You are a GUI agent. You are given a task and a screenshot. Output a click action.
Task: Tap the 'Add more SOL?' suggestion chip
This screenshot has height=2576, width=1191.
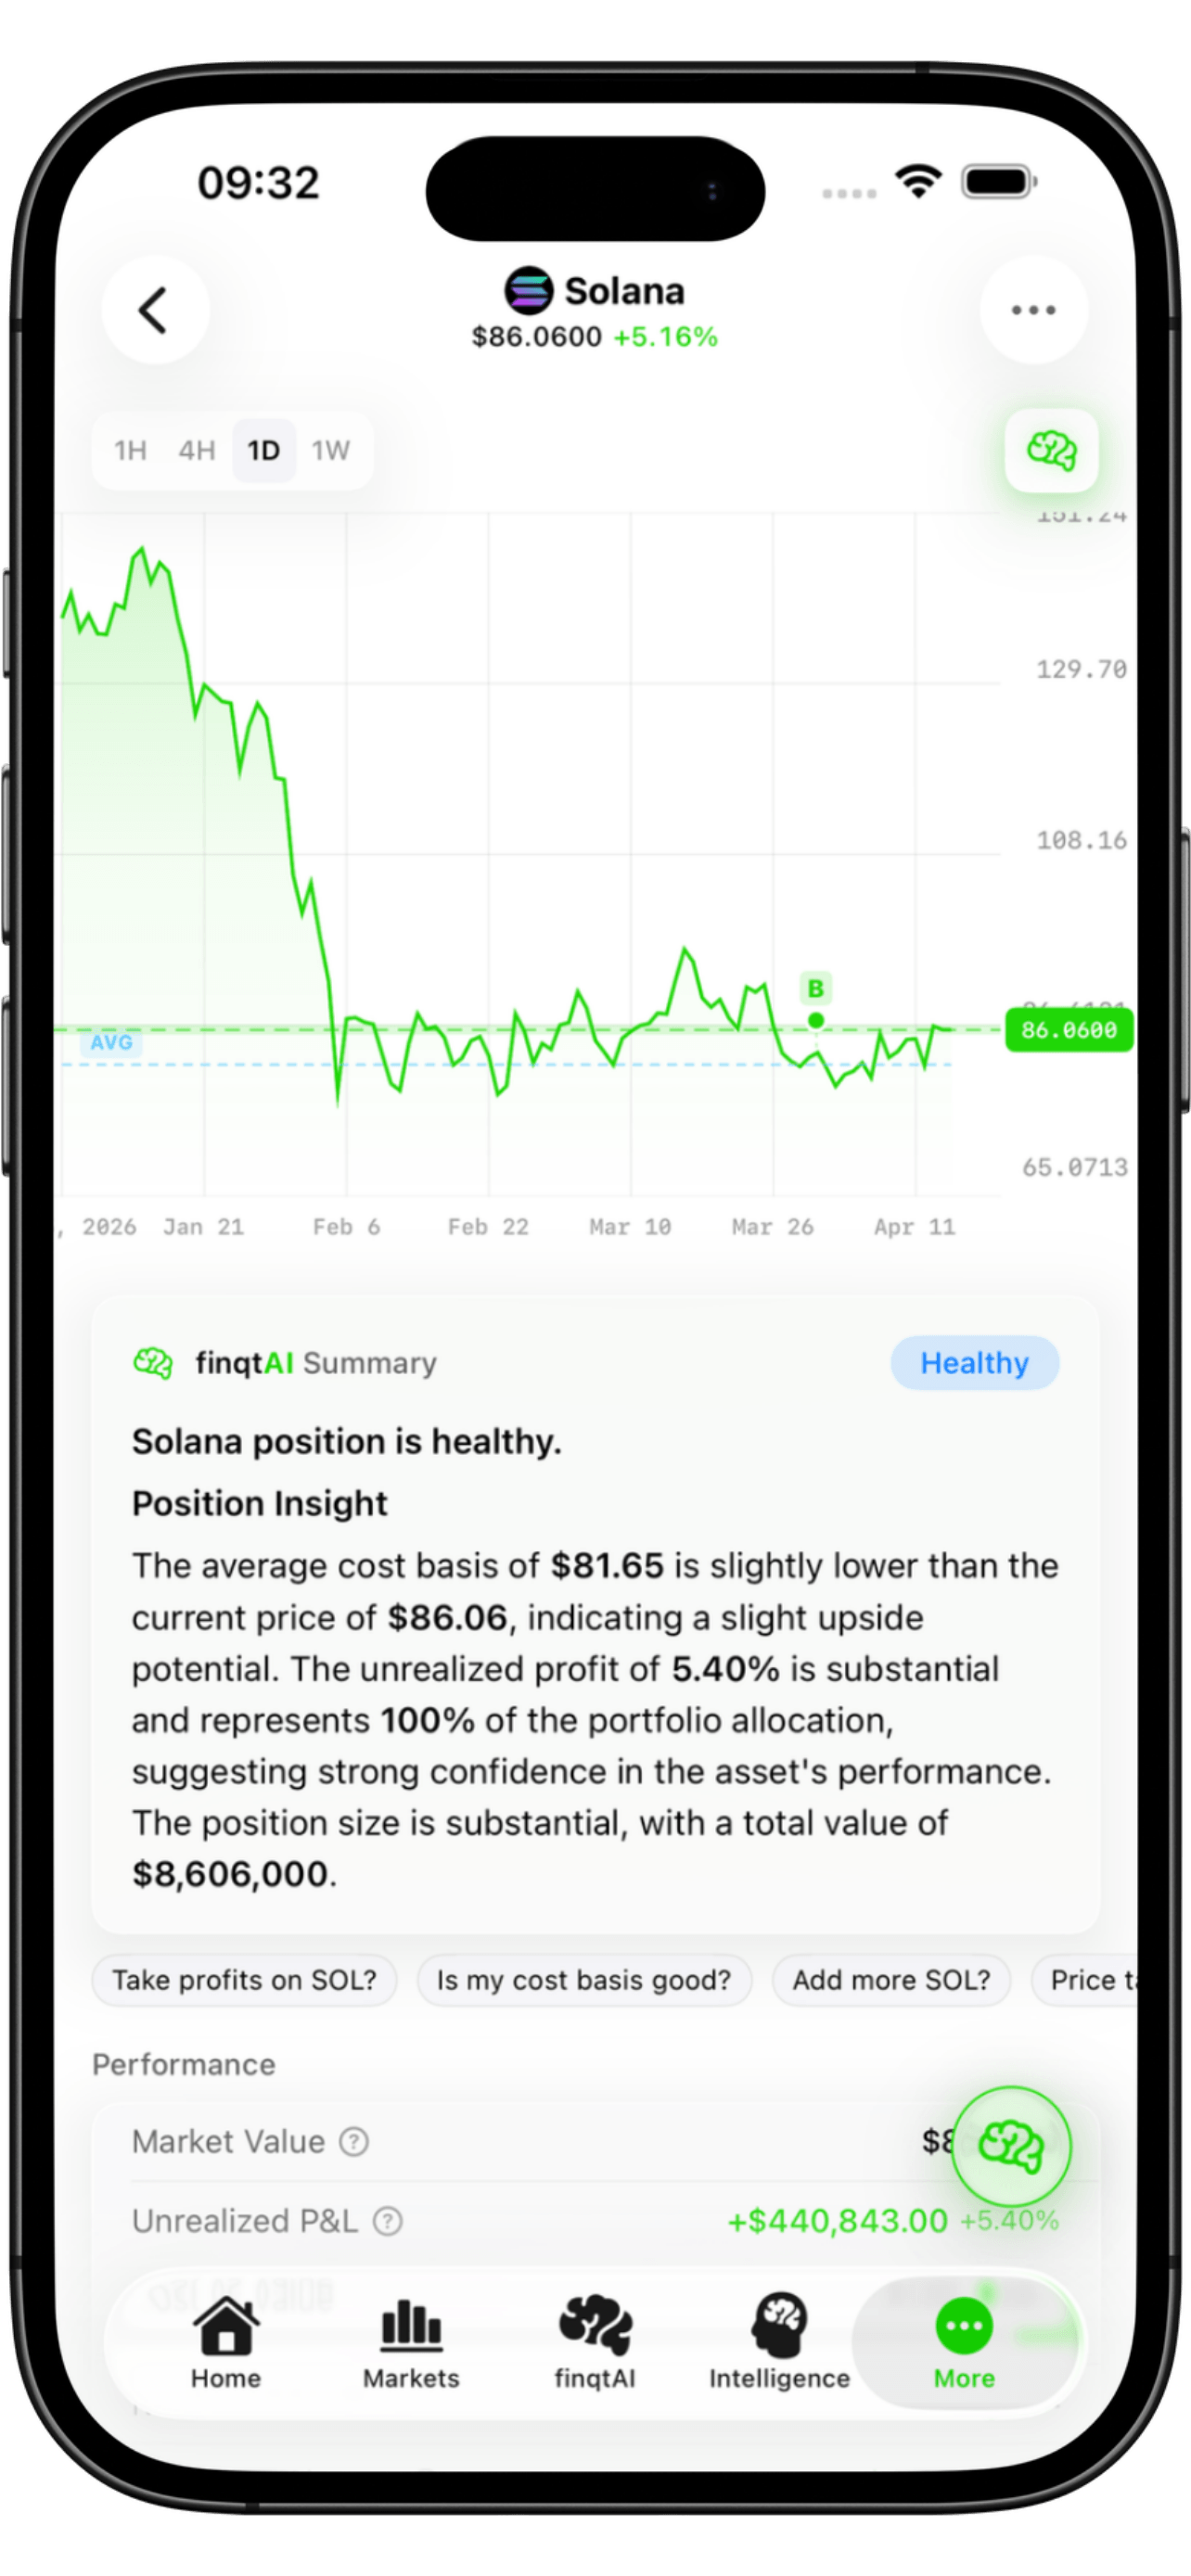click(891, 1980)
